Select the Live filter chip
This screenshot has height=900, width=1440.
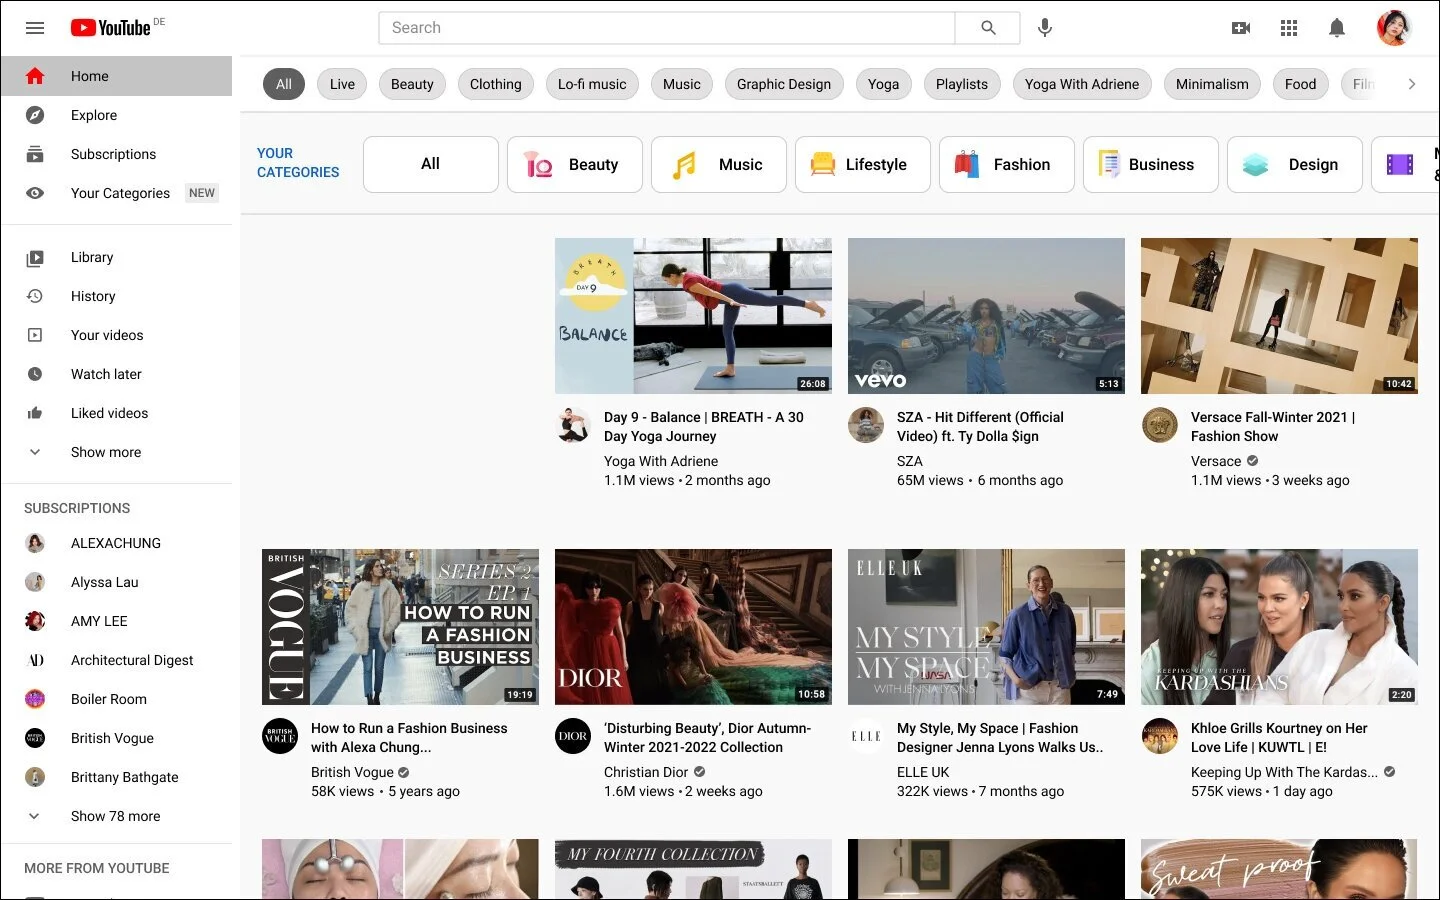pos(342,84)
